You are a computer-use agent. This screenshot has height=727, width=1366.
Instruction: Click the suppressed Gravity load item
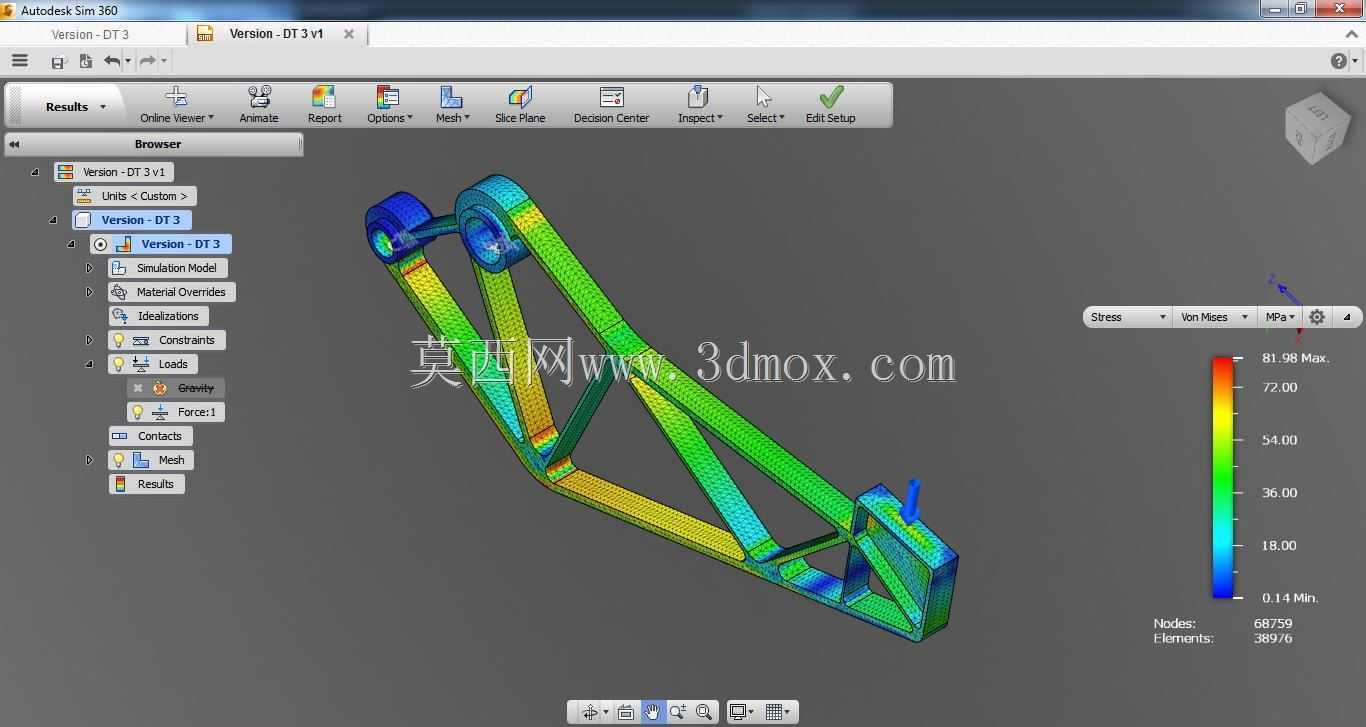176,388
